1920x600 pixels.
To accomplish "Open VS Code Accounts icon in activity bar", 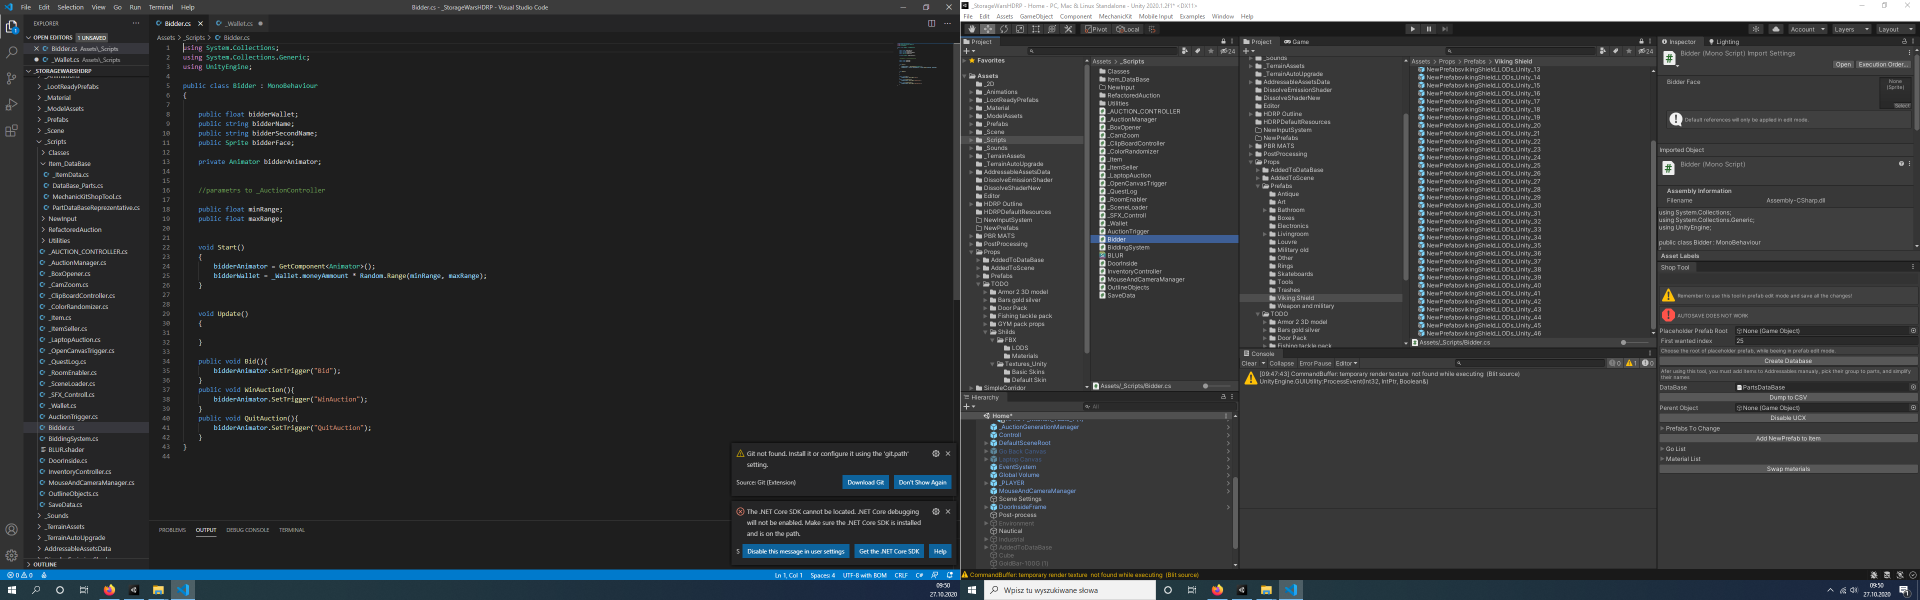I will tap(12, 530).
